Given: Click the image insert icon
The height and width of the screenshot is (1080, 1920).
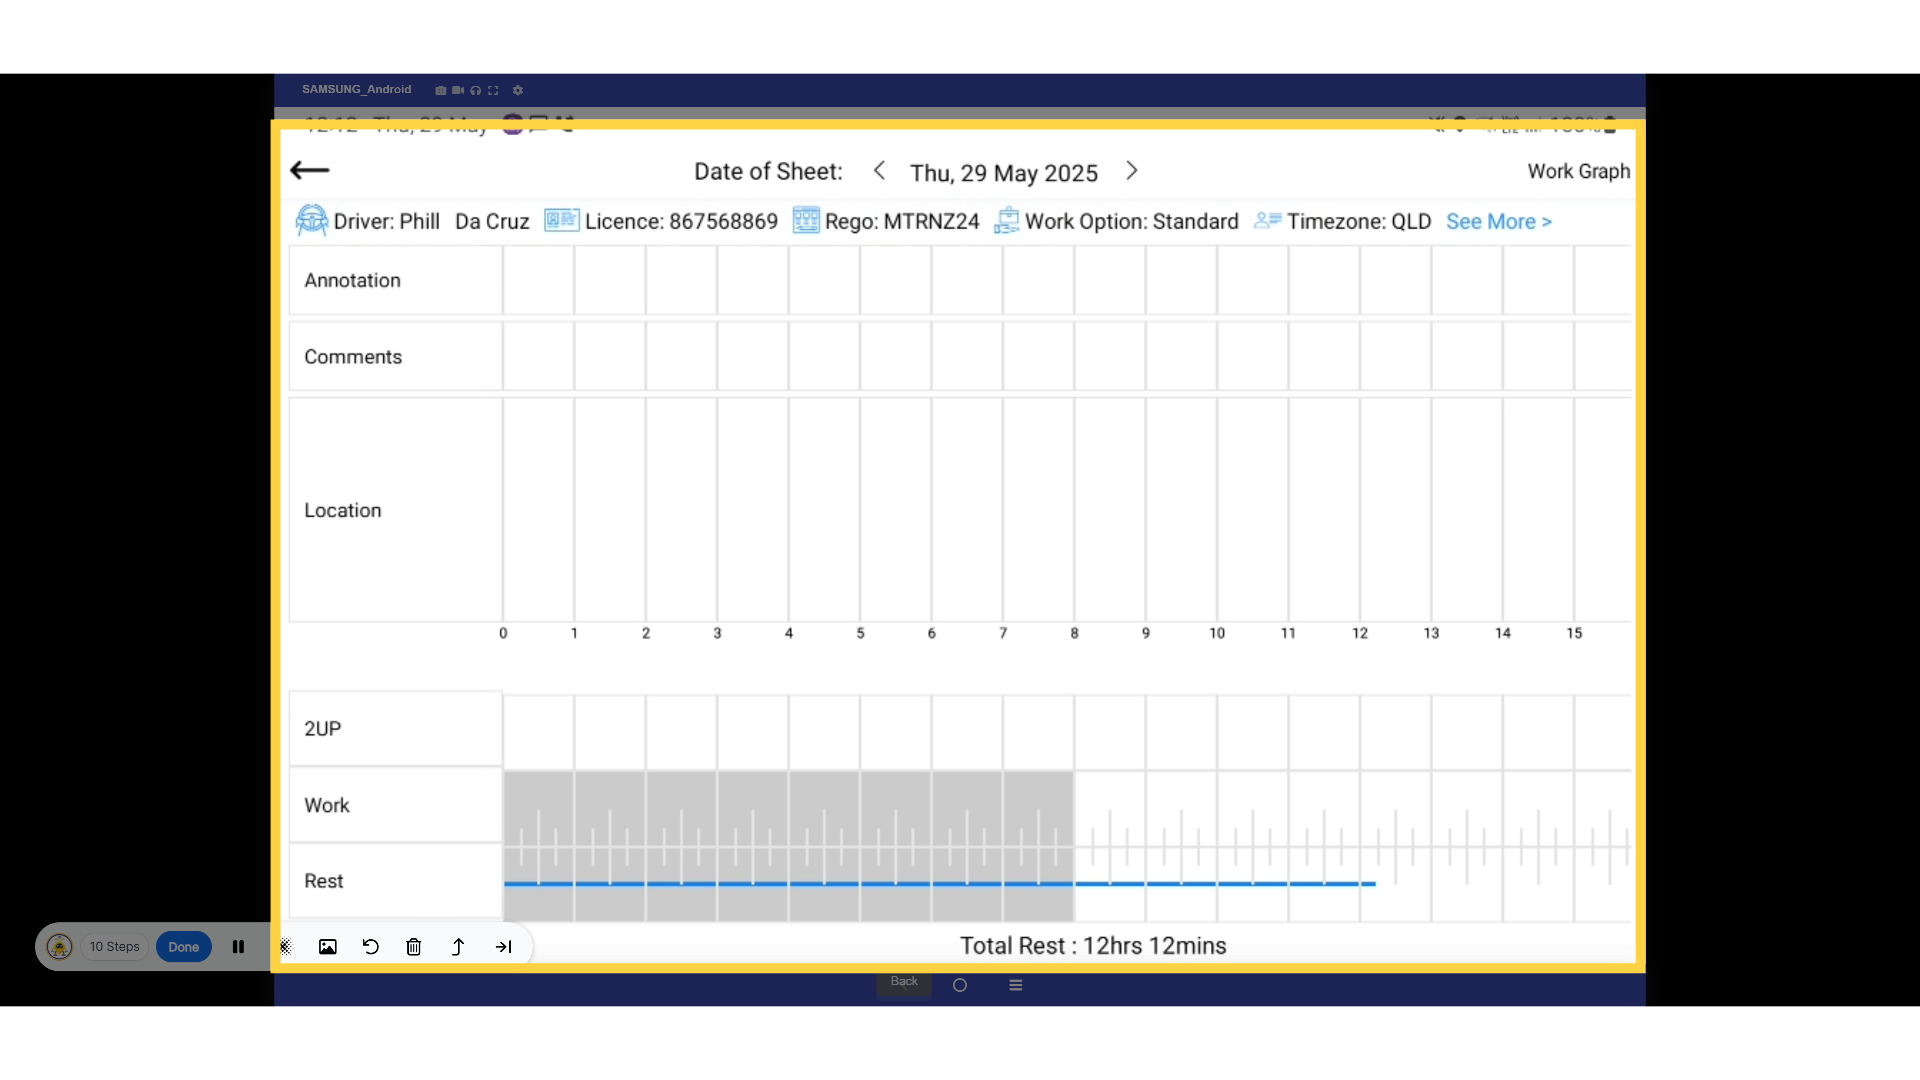Looking at the screenshot, I should [x=328, y=947].
